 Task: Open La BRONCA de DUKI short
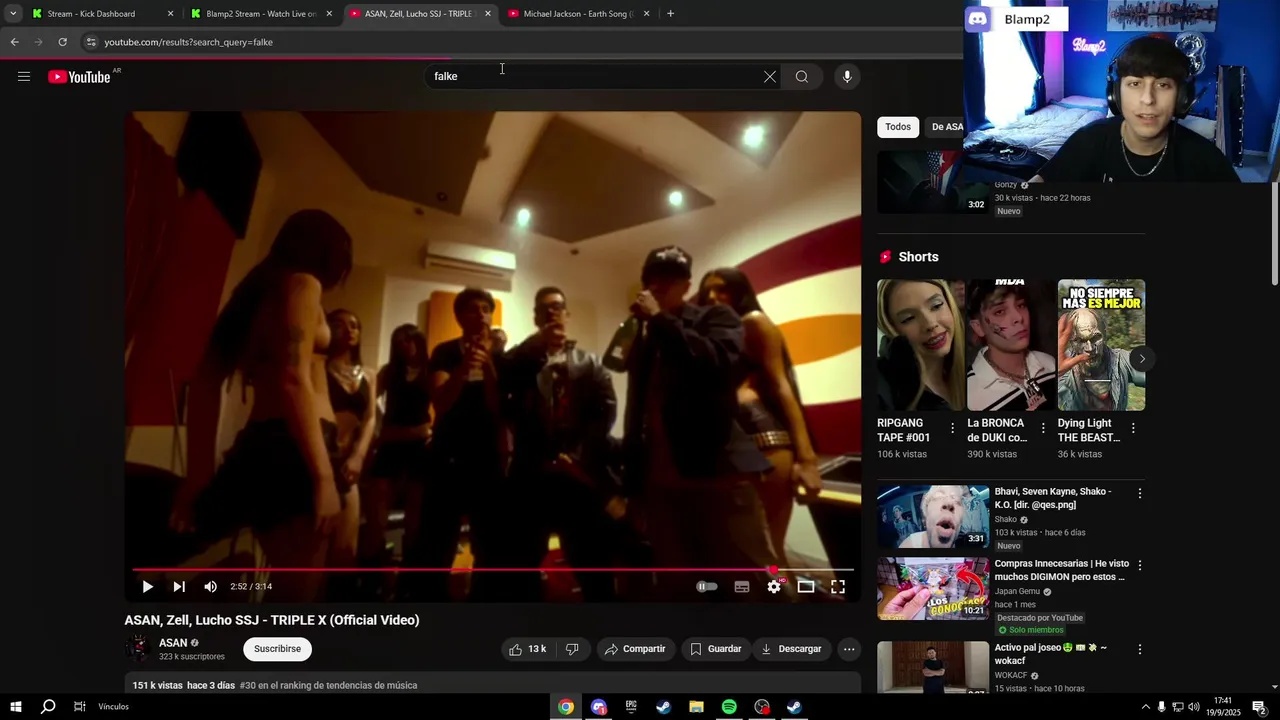(1010, 345)
